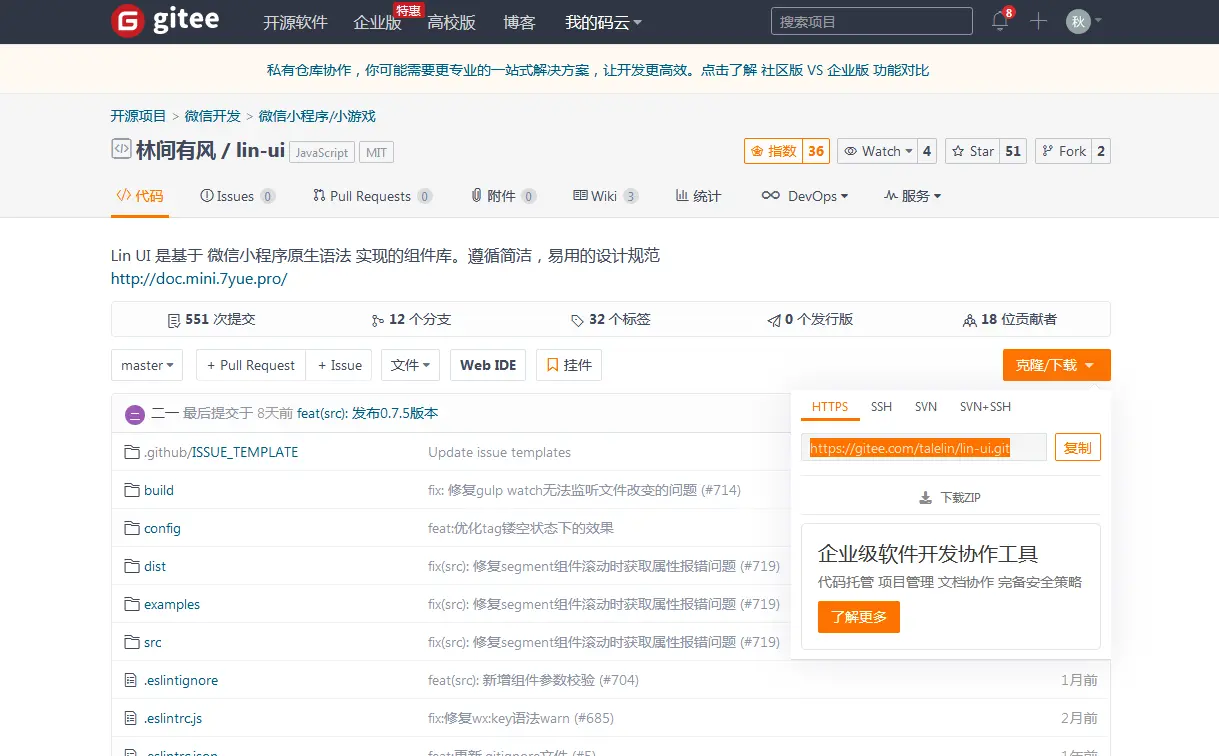Viewport: 1219px width, 756px height.
Task: Click the folder icon for build
Action: coord(131,490)
